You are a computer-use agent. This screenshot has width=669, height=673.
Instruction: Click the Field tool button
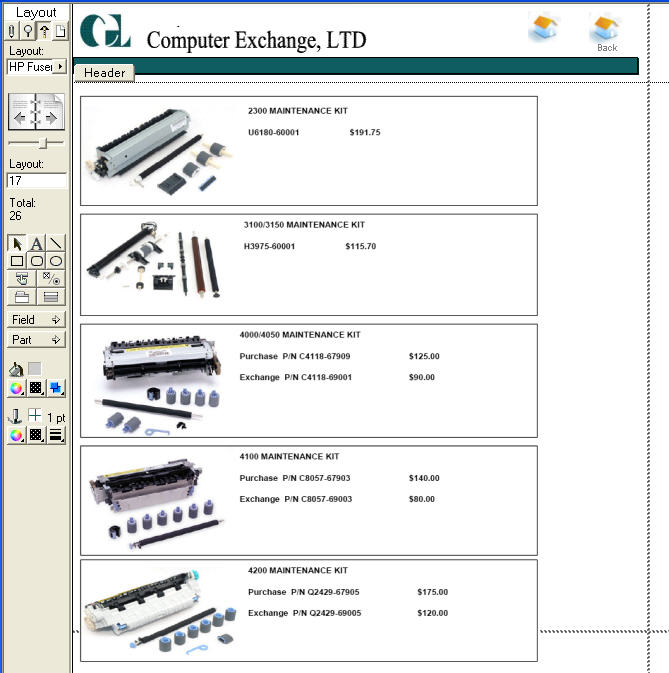pyautogui.click(x=36, y=320)
